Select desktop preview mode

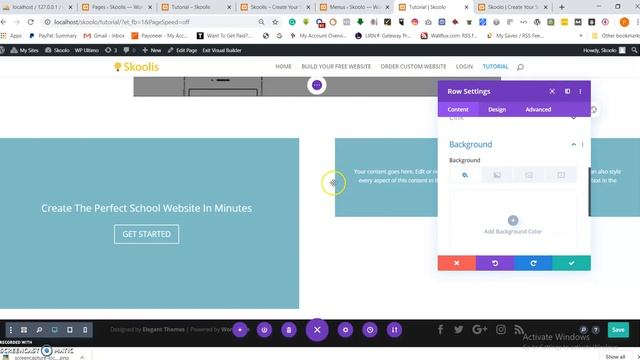coord(54,330)
